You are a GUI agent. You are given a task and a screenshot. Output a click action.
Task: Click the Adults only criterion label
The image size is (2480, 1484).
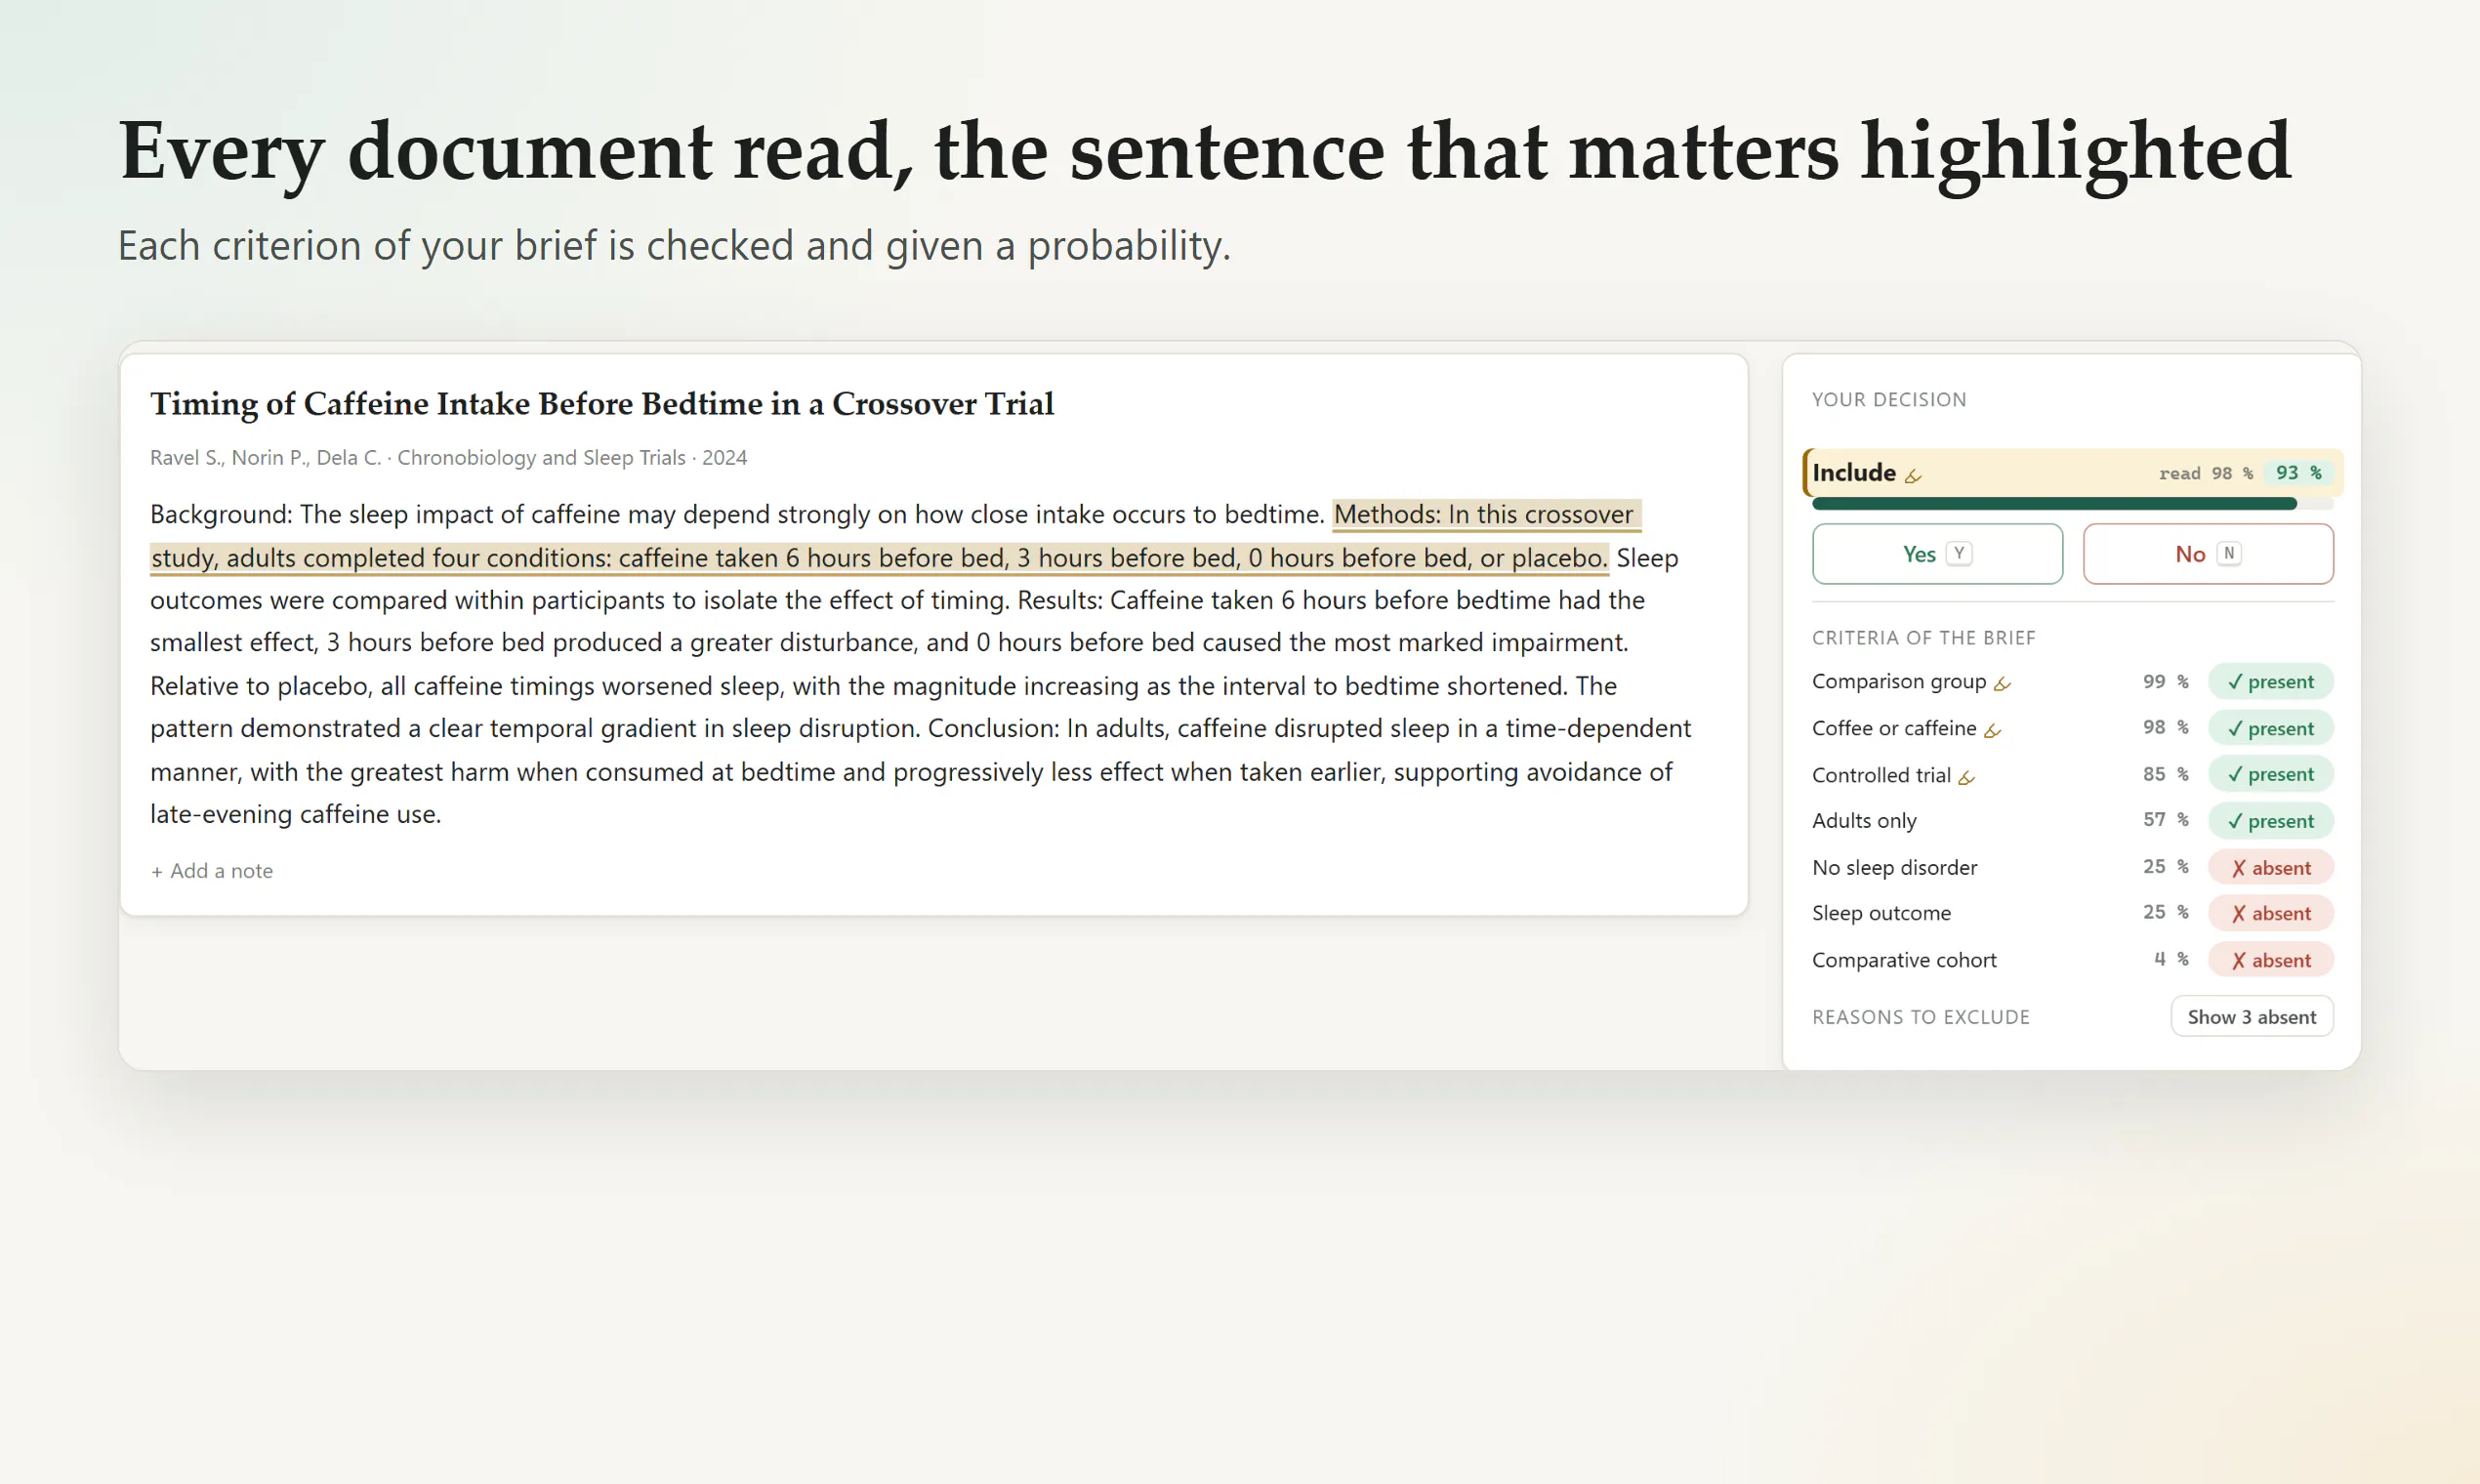coord(1864,821)
